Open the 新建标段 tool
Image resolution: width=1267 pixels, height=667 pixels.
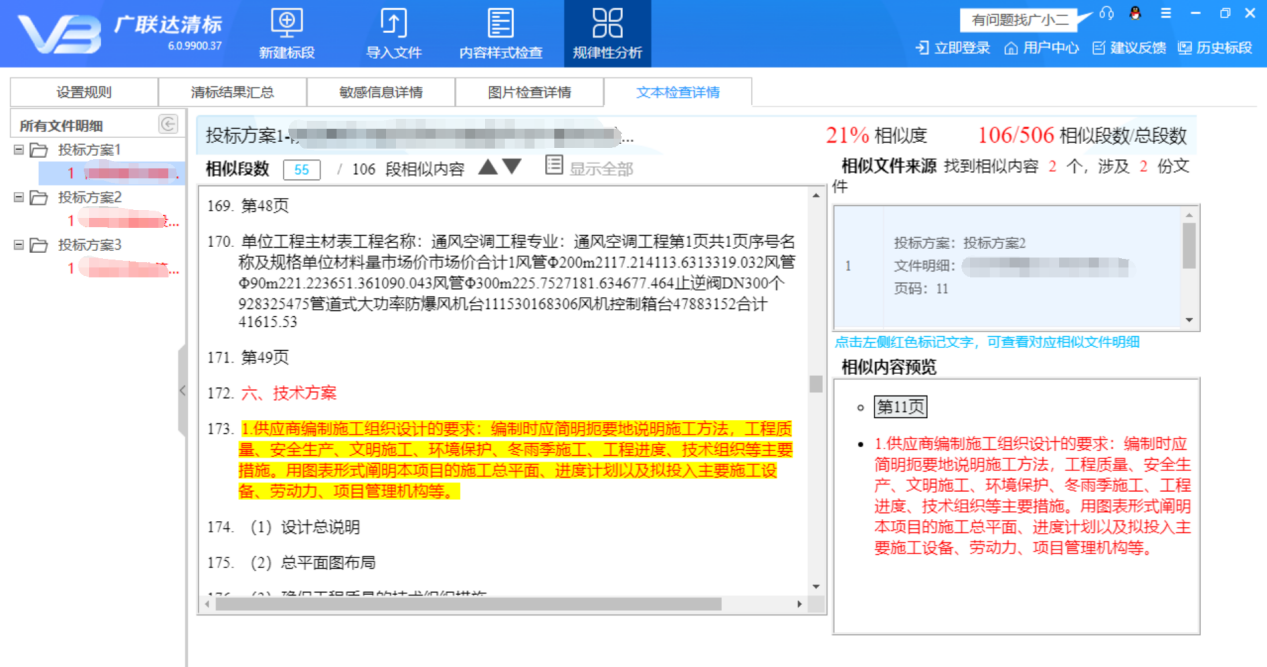click(x=285, y=32)
